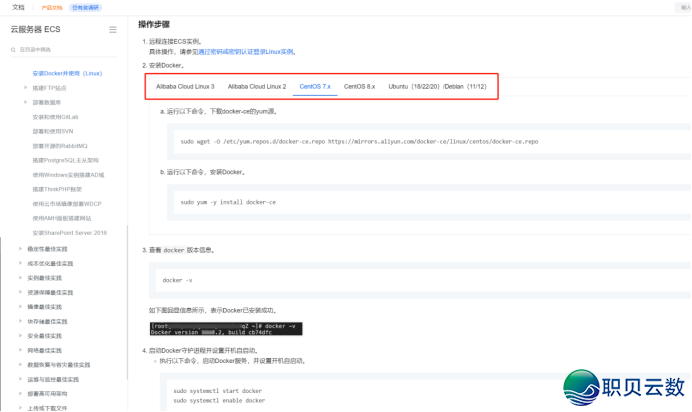Expand 镜像最佳实践 tree arrow
The height and width of the screenshot is (412, 692).
coord(20,307)
